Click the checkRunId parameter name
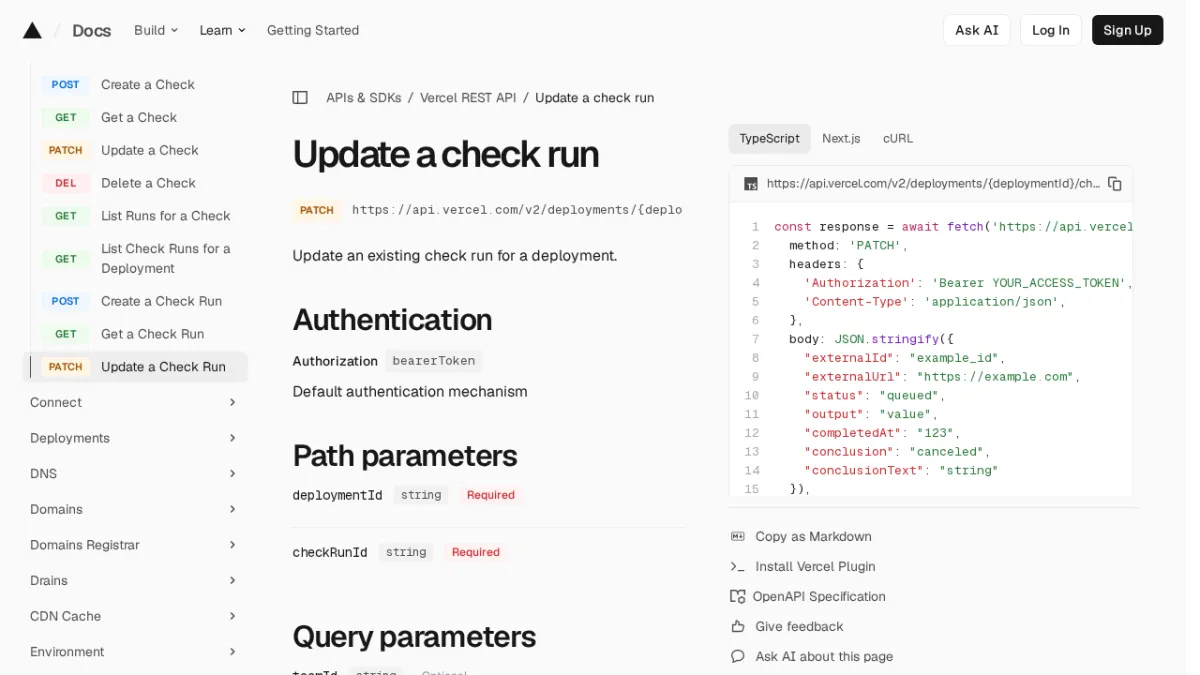 click(330, 552)
